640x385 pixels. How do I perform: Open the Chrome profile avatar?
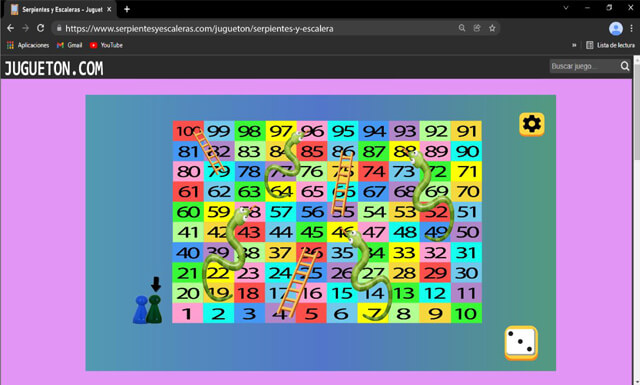[x=616, y=28]
